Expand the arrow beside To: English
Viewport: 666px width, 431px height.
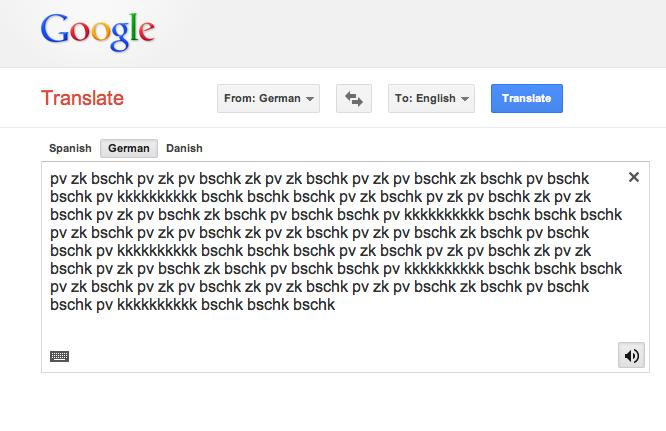(x=465, y=99)
